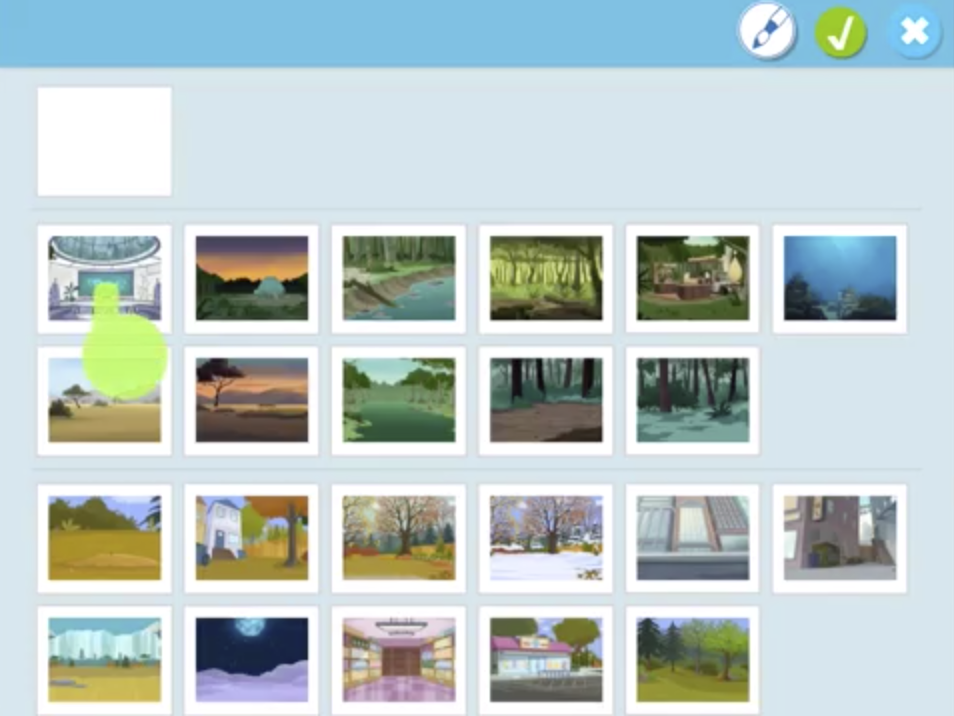Image resolution: width=954 pixels, height=716 pixels.
Task: Select the blank white background
Action: (104, 141)
